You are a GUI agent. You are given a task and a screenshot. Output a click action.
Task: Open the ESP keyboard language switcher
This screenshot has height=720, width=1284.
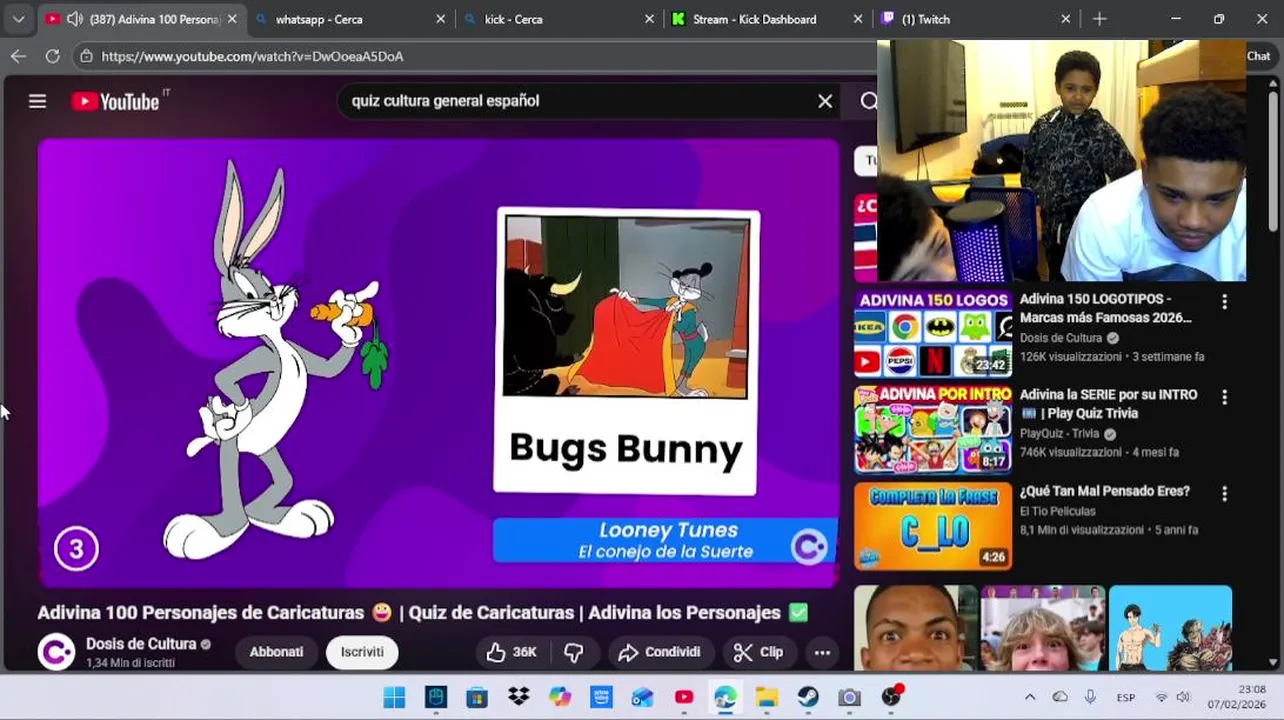point(1125,697)
